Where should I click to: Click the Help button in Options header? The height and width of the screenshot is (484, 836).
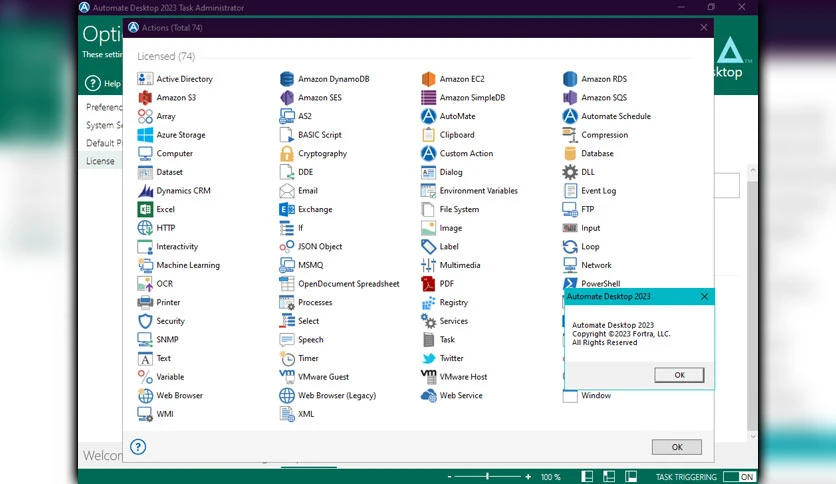point(103,83)
